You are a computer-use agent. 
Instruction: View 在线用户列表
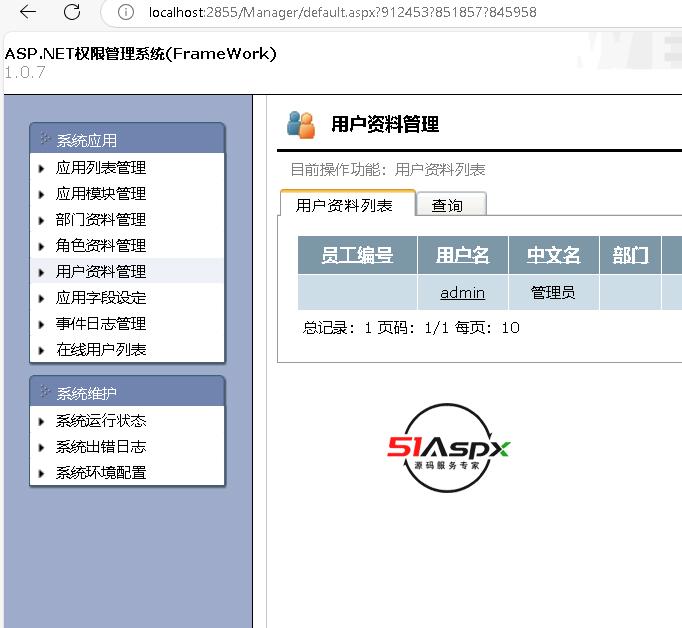pos(100,350)
